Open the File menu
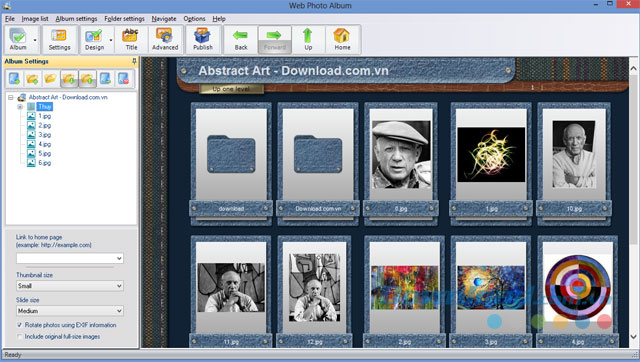This screenshot has height=362, width=640. [10, 19]
